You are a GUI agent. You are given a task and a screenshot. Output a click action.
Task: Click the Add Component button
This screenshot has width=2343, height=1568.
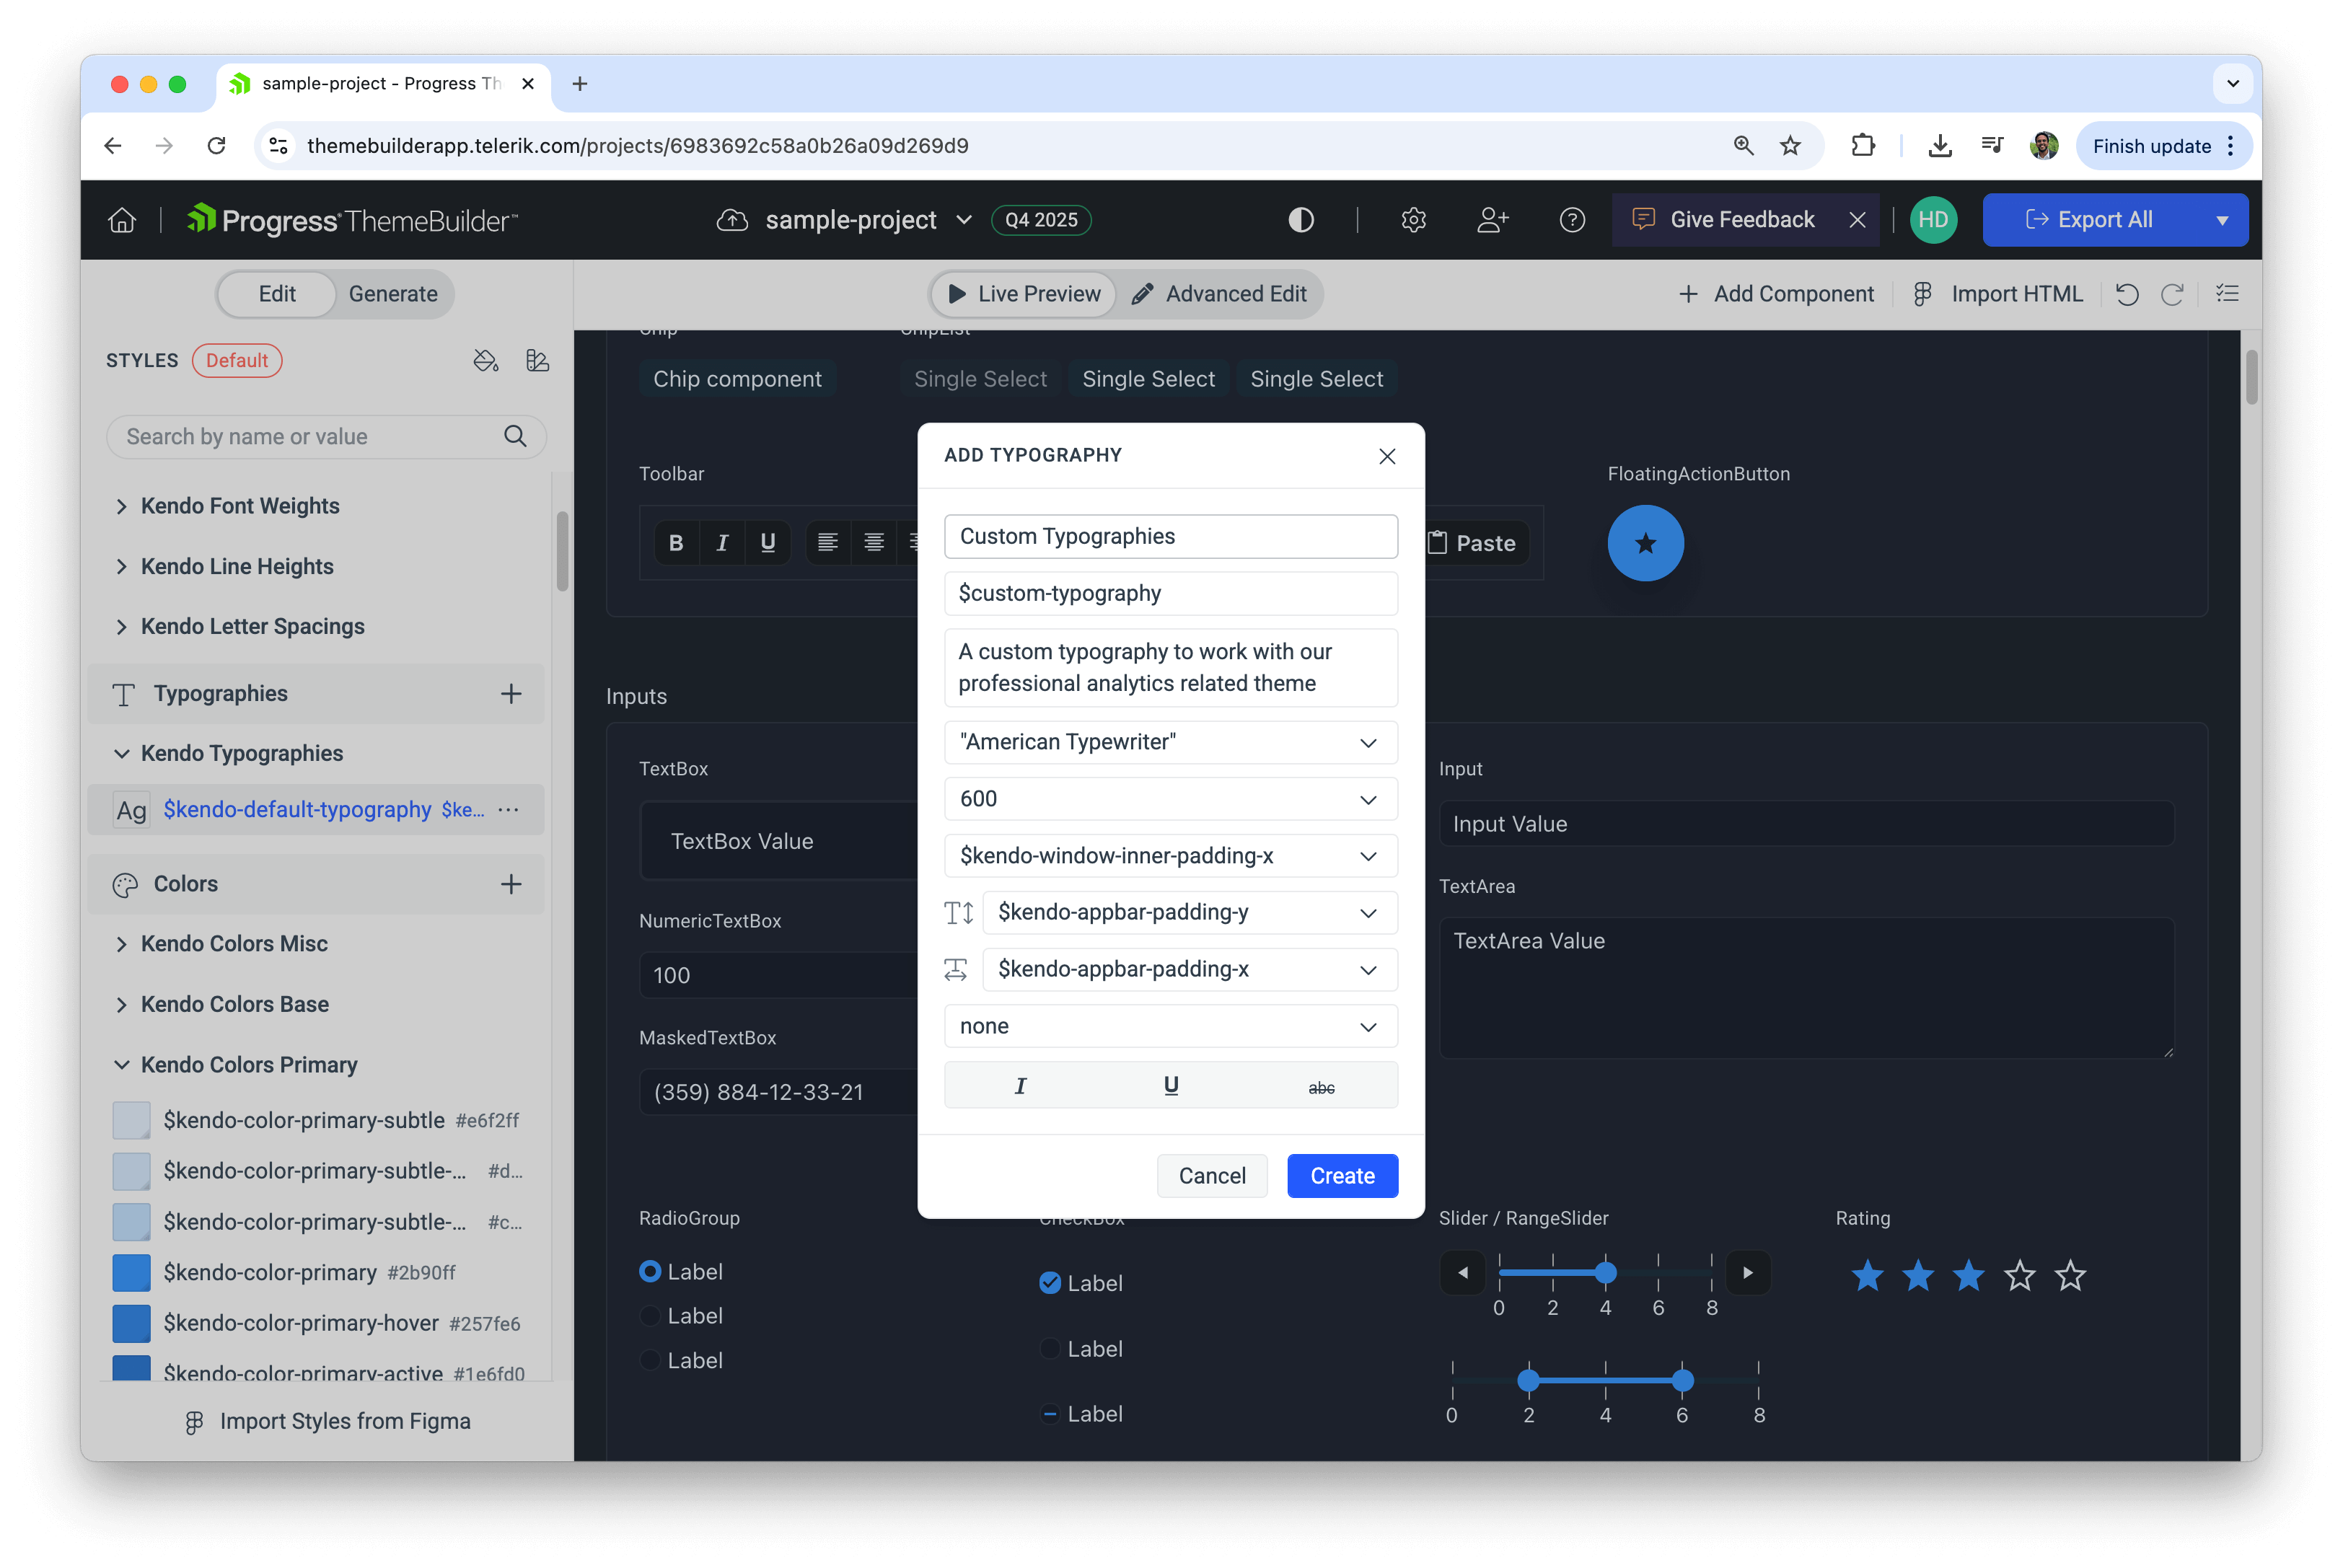pos(1775,294)
